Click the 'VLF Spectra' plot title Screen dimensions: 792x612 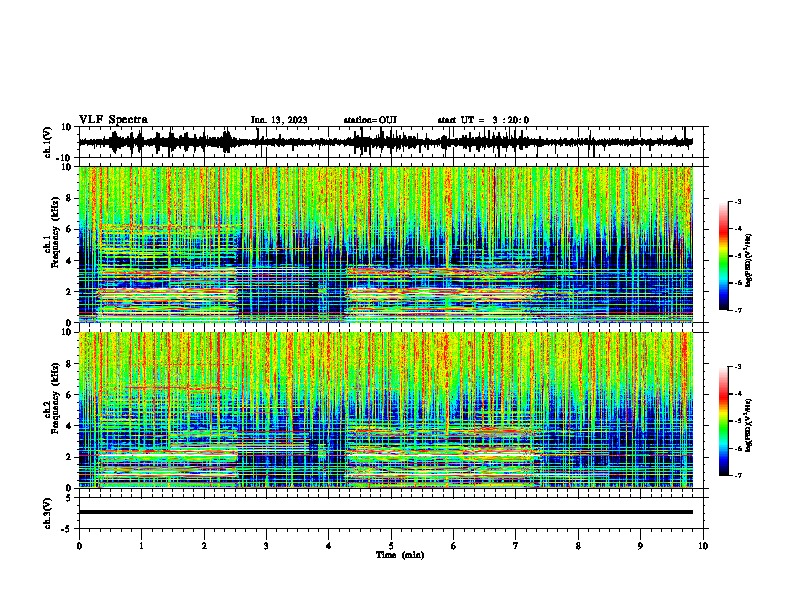click(x=113, y=120)
